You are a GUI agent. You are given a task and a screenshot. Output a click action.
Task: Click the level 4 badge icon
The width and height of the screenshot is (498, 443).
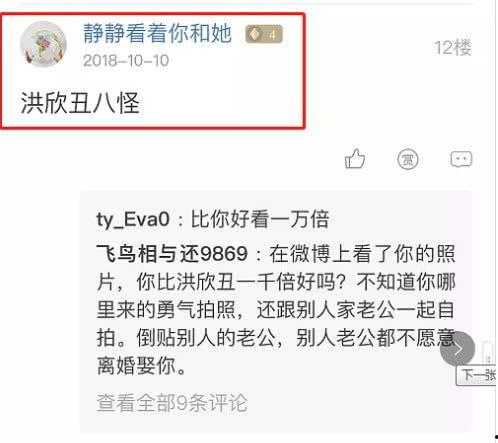(264, 34)
